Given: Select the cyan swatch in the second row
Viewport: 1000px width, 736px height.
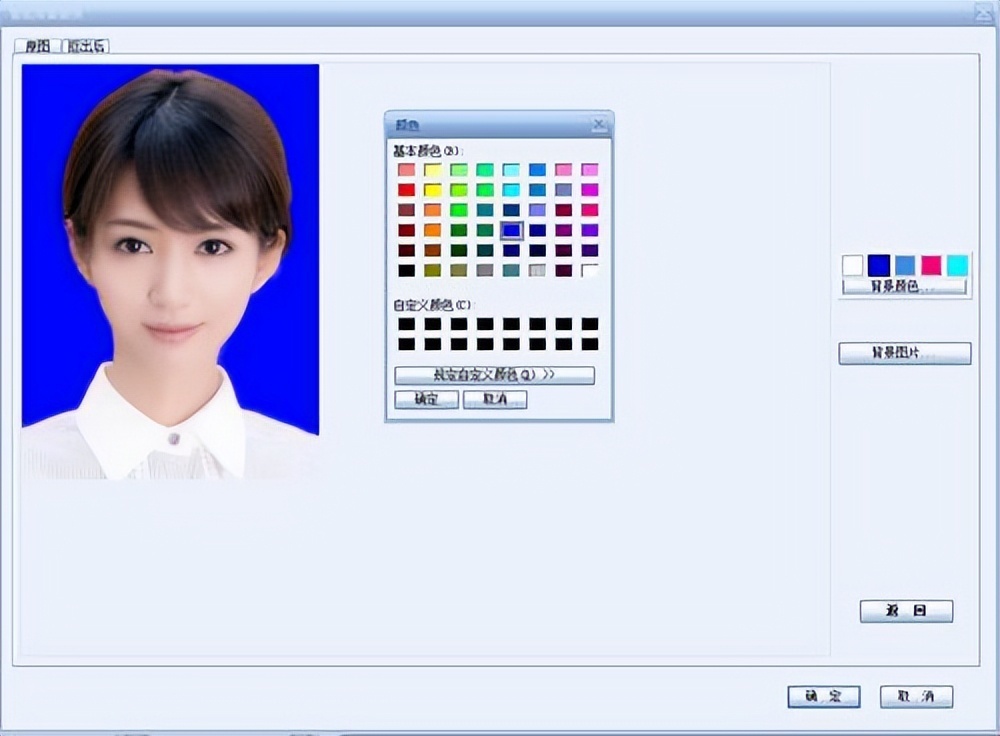Looking at the screenshot, I should point(511,190).
